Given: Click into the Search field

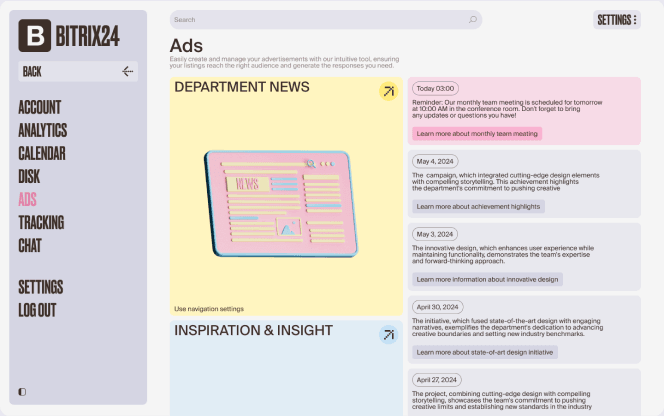Looking at the screenshot, I should coord(326,19).
